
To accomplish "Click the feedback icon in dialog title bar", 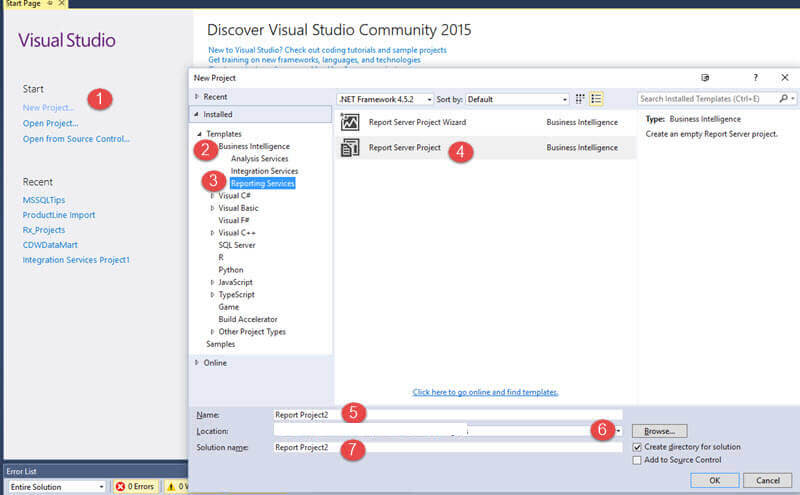I will pos(705,77).
